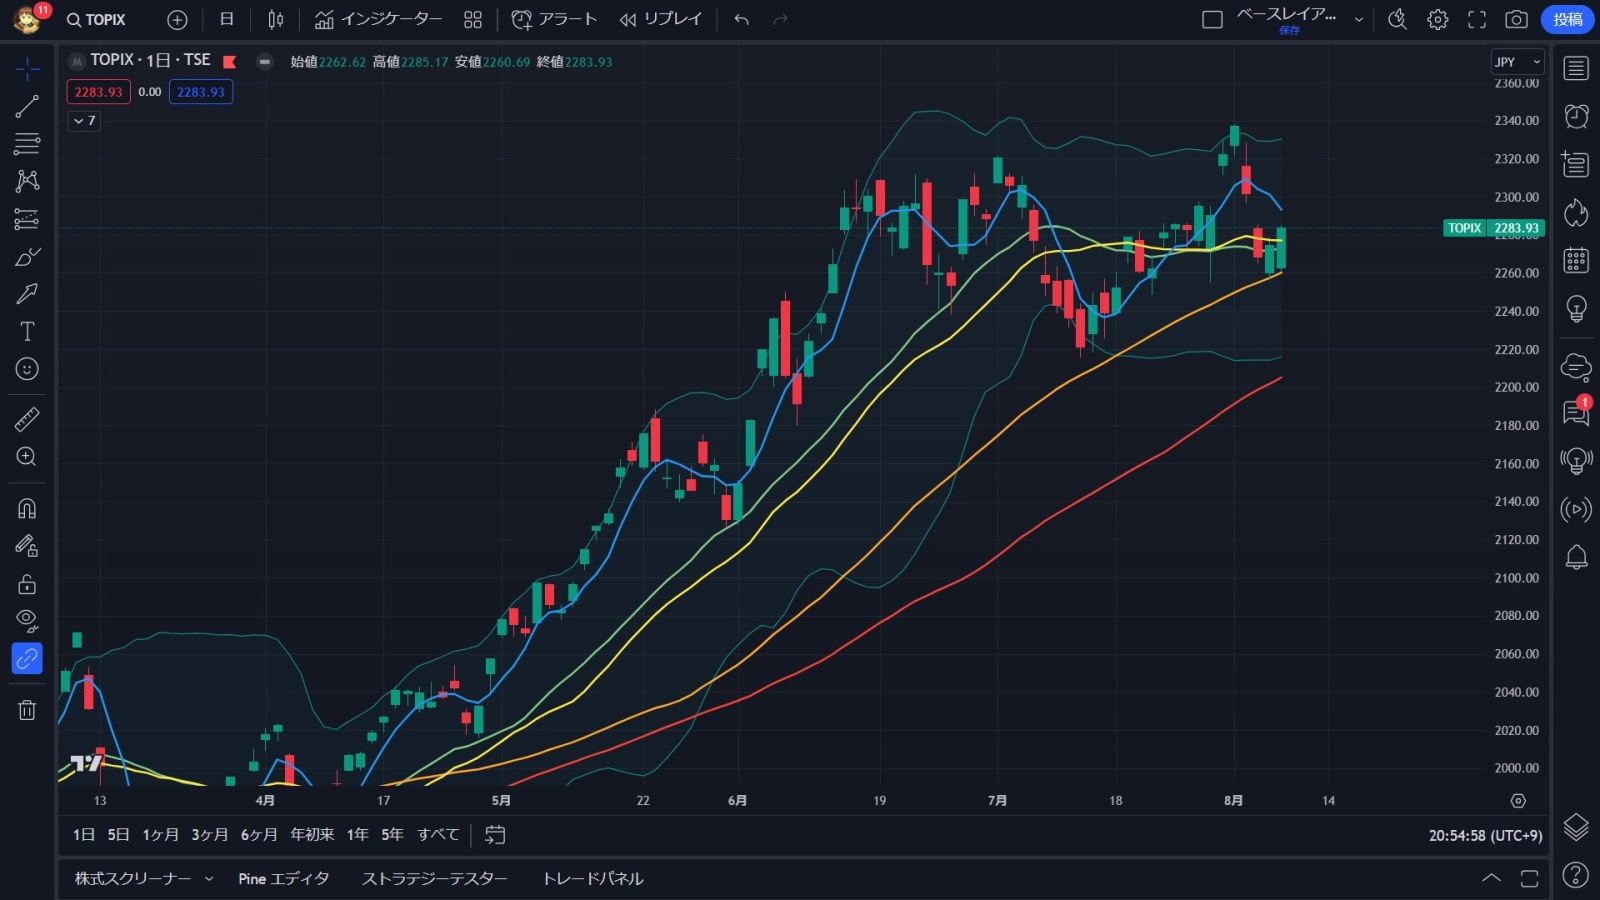Screen dimensions: 1600x900
Task: Collapse the TOPIX symbol legend minus button
Action: click(x=265, y=62)
